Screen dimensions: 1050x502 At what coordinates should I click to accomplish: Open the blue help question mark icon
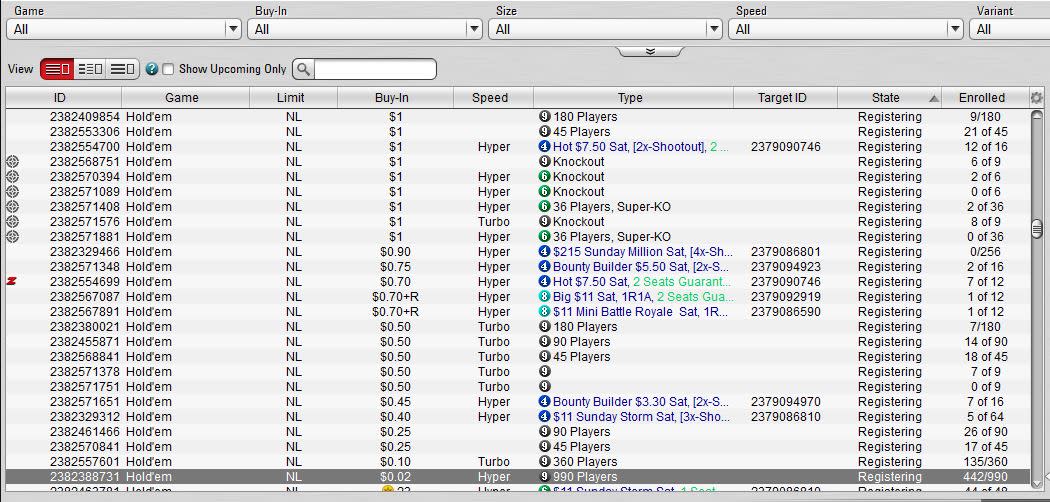[151, 69]
